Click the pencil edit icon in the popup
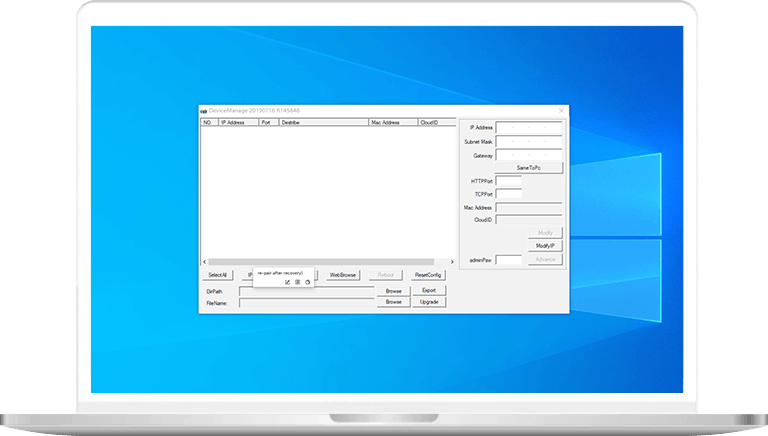The width and height of the screenshot is (768, 436). 288,282
